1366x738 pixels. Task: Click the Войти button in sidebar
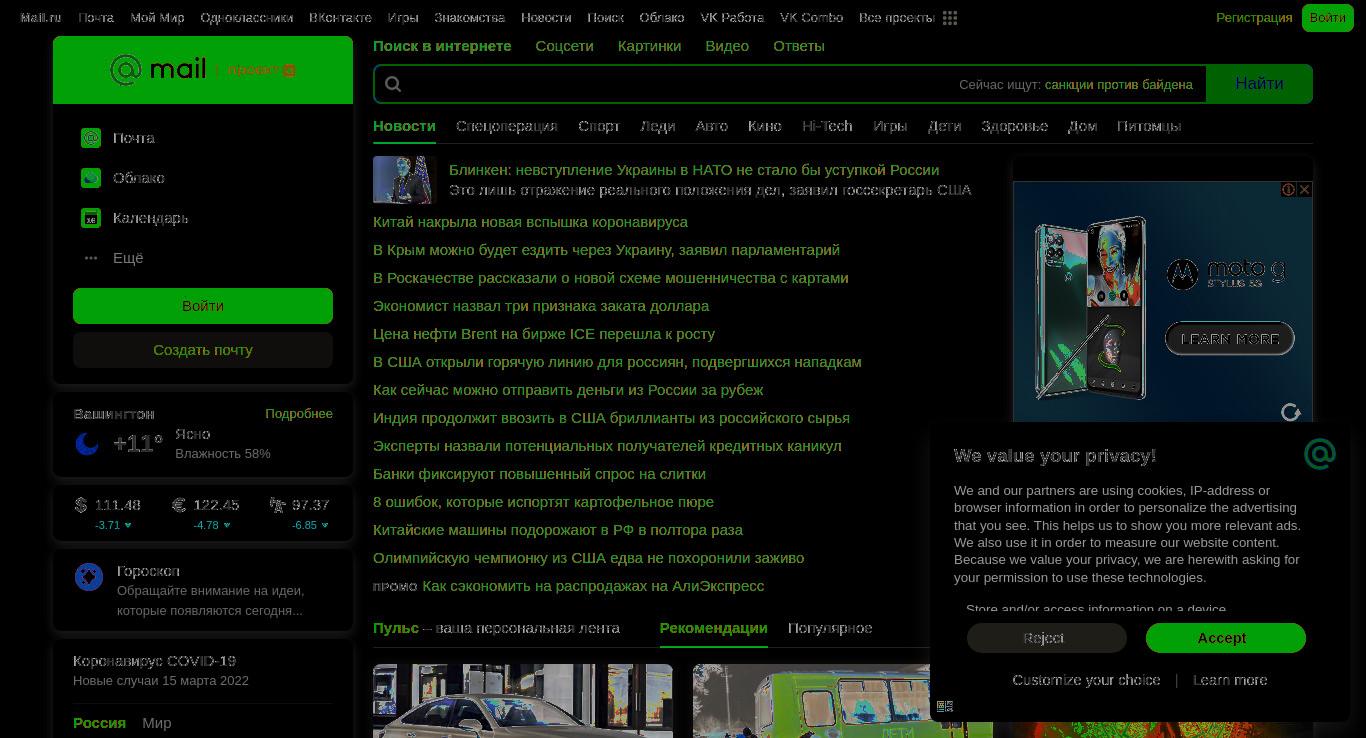(x=203, y=306)
